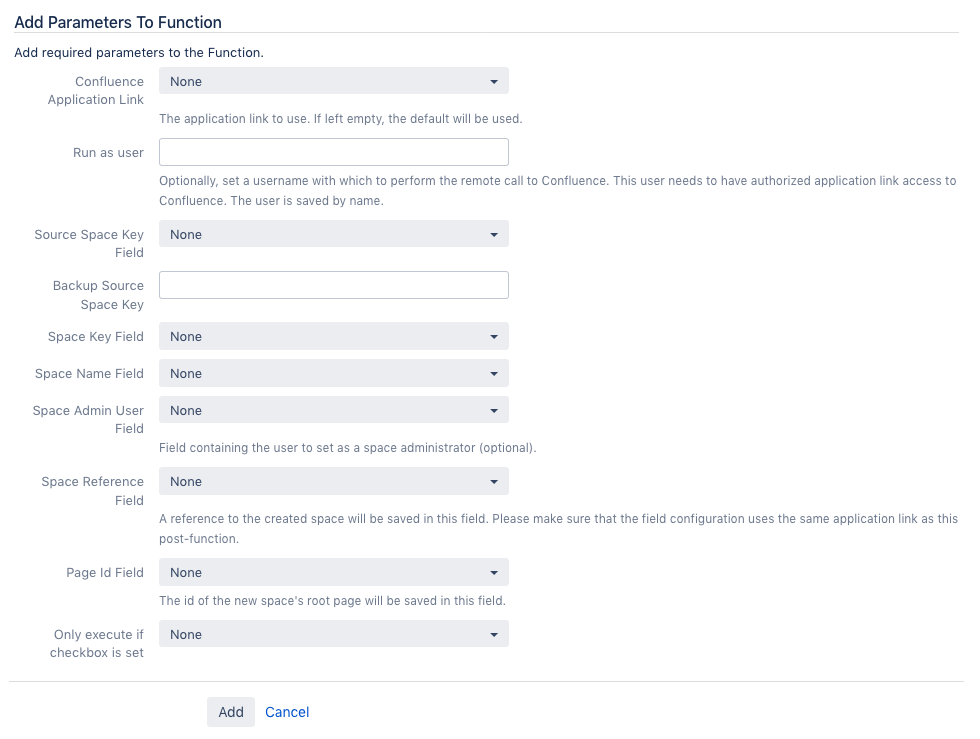Expand the Space Name Field selector
The image size is (980, 739).
[x=334, y=373]
